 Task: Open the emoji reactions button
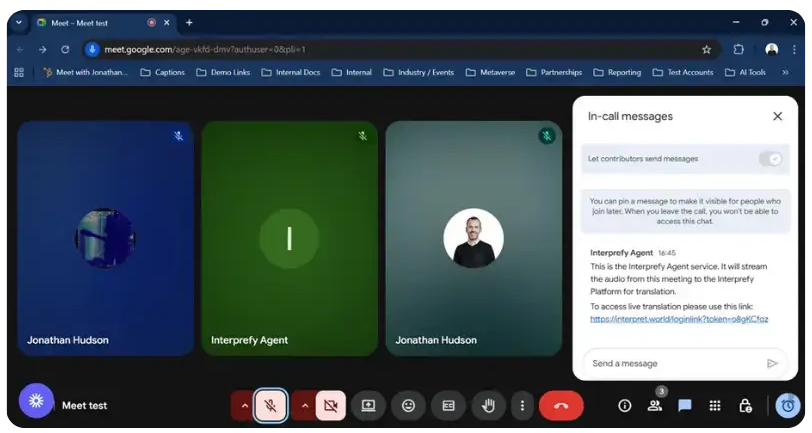pyautogui.click(x=408, y=406)
